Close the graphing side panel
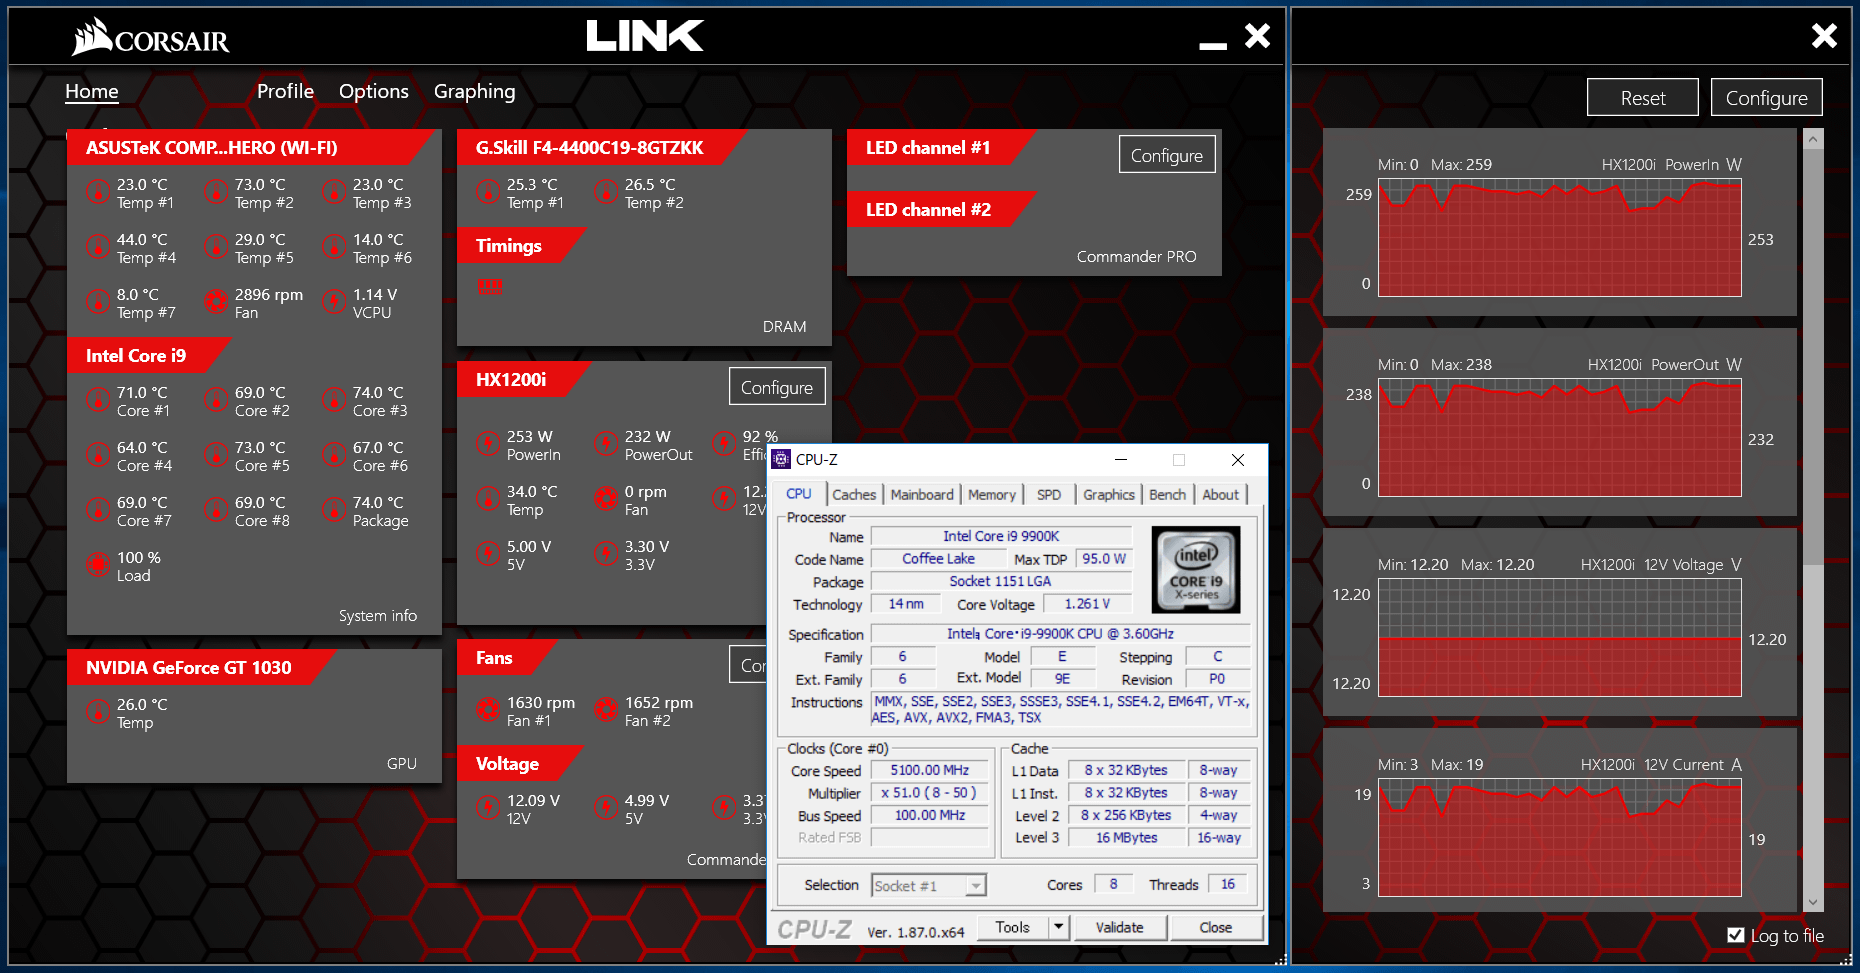 (x=1824, y=36)
